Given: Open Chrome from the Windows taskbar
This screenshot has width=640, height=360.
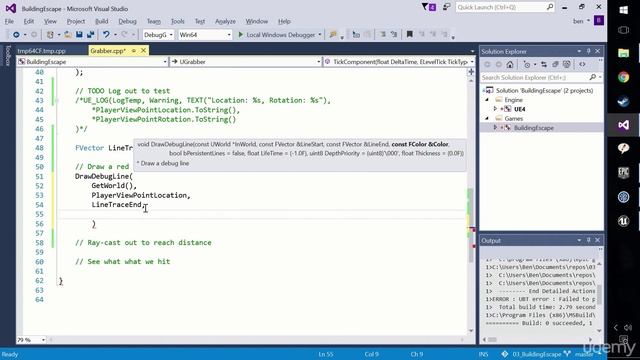Looking at the screenshot, I should [623, 77].
